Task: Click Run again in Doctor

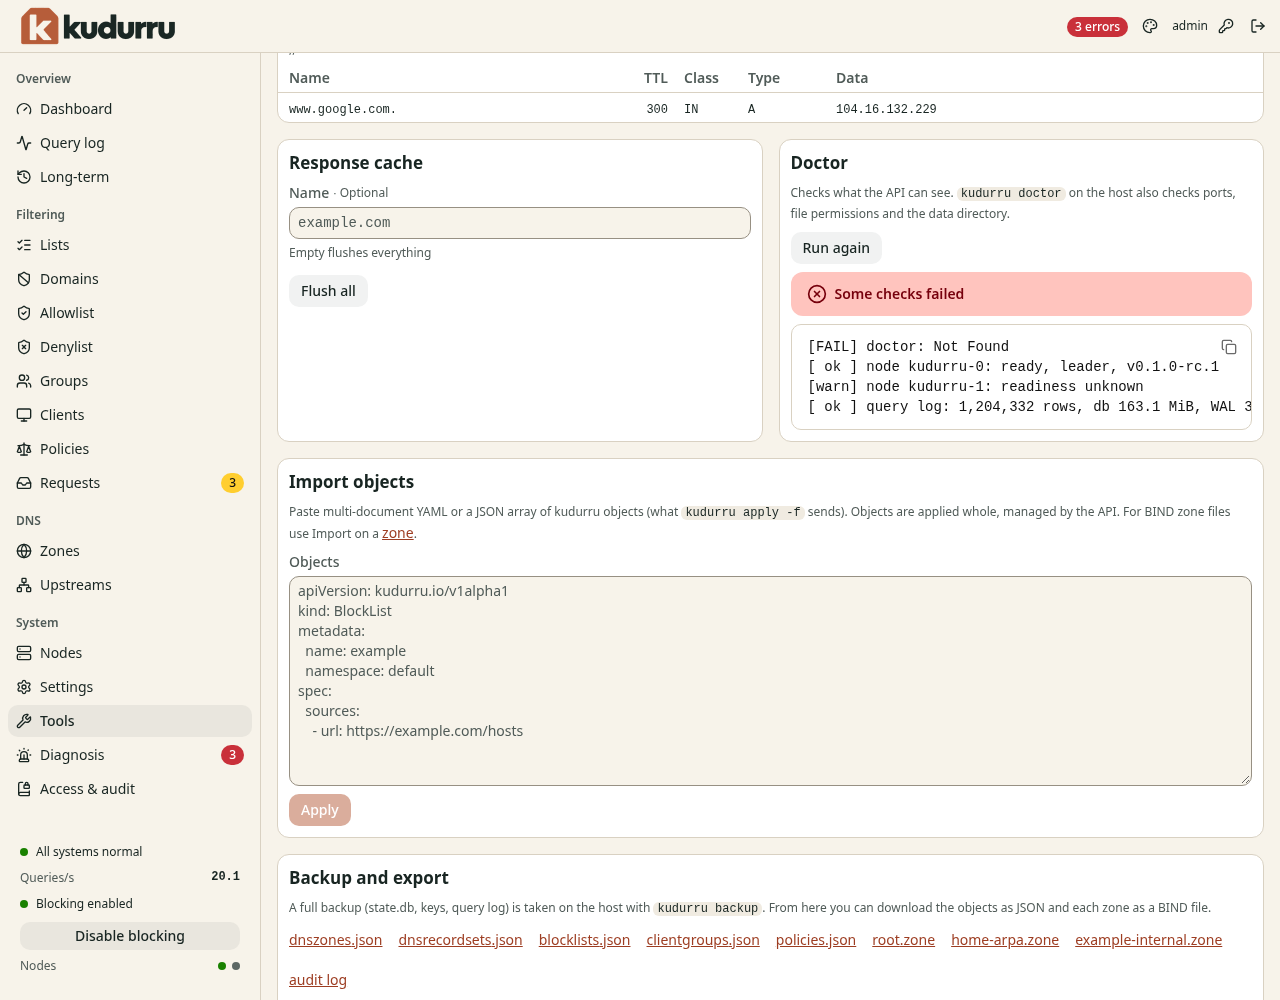Action: click(x=836, y=248)
